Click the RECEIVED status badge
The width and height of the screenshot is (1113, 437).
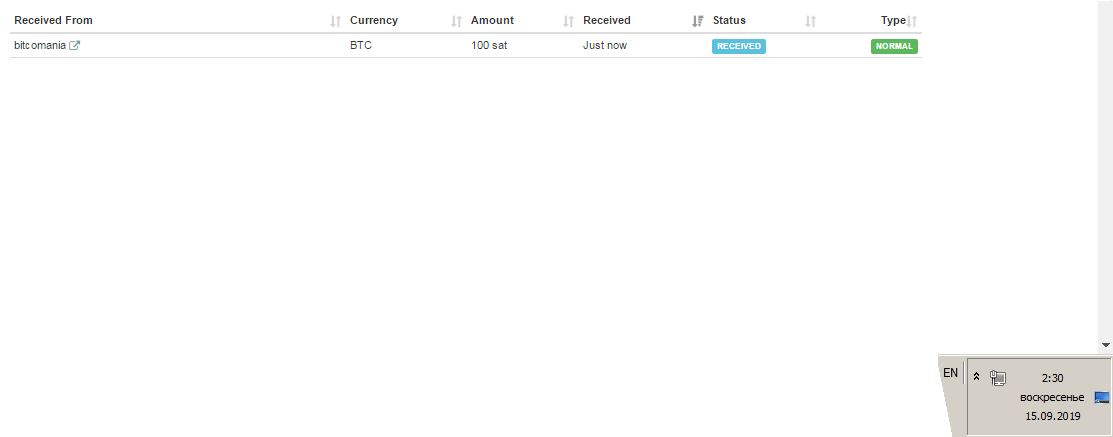click(x=739, y=46)
